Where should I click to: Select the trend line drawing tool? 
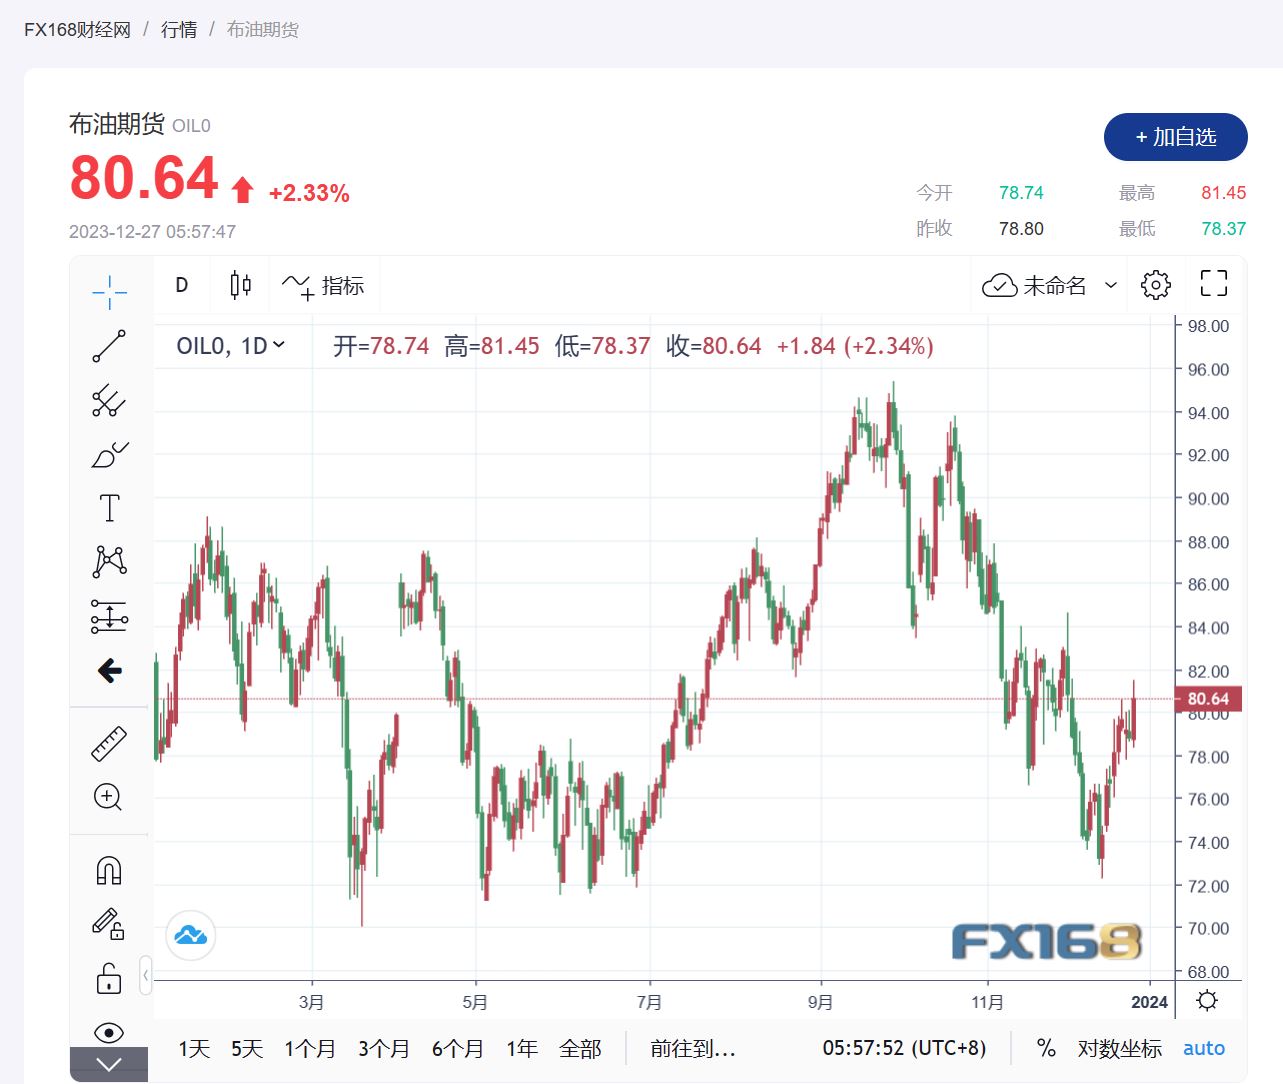point(109,346)
